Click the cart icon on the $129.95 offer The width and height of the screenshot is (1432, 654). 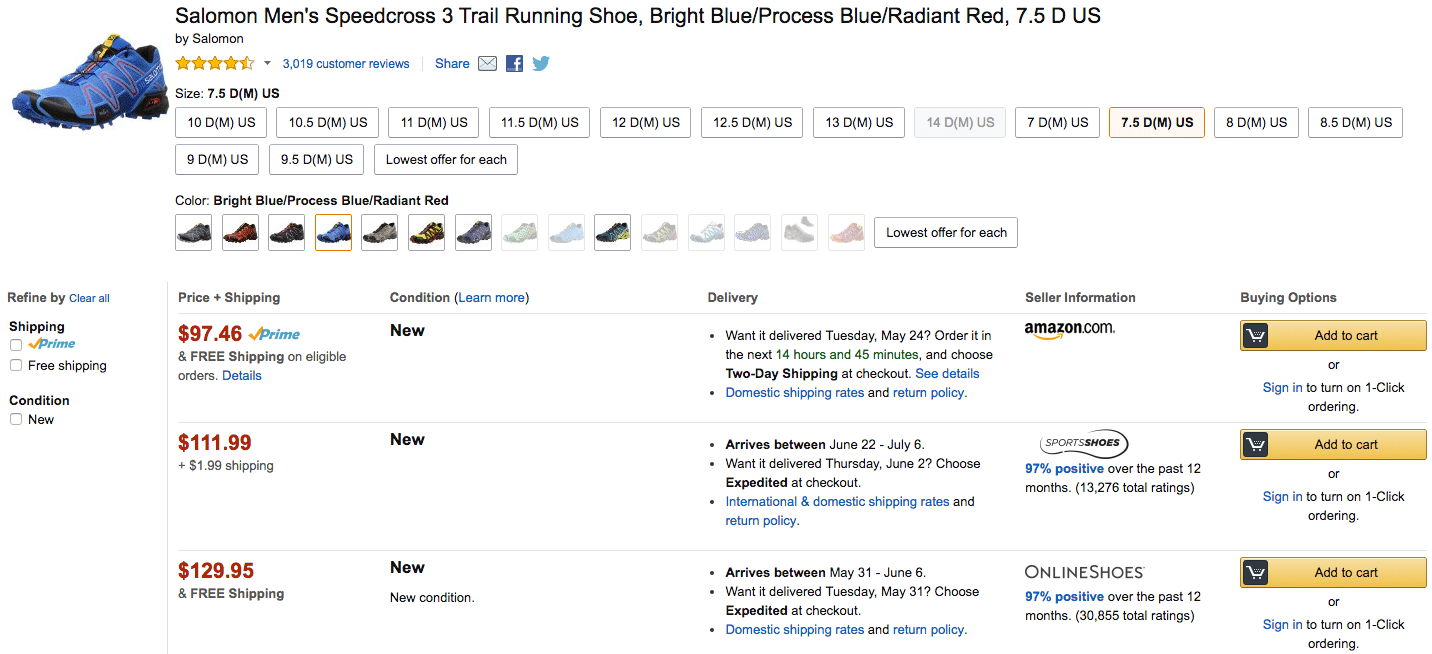(x=1256, y=573)
